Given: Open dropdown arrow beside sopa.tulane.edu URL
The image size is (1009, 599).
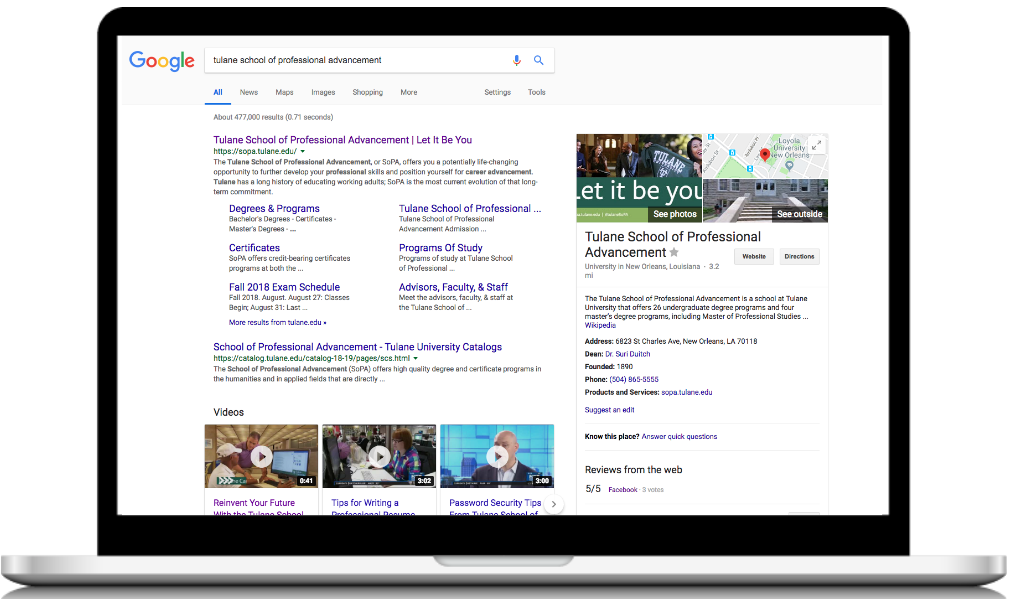Looking at the screenshot, I should pyautogui.click(x=303, y=151).
